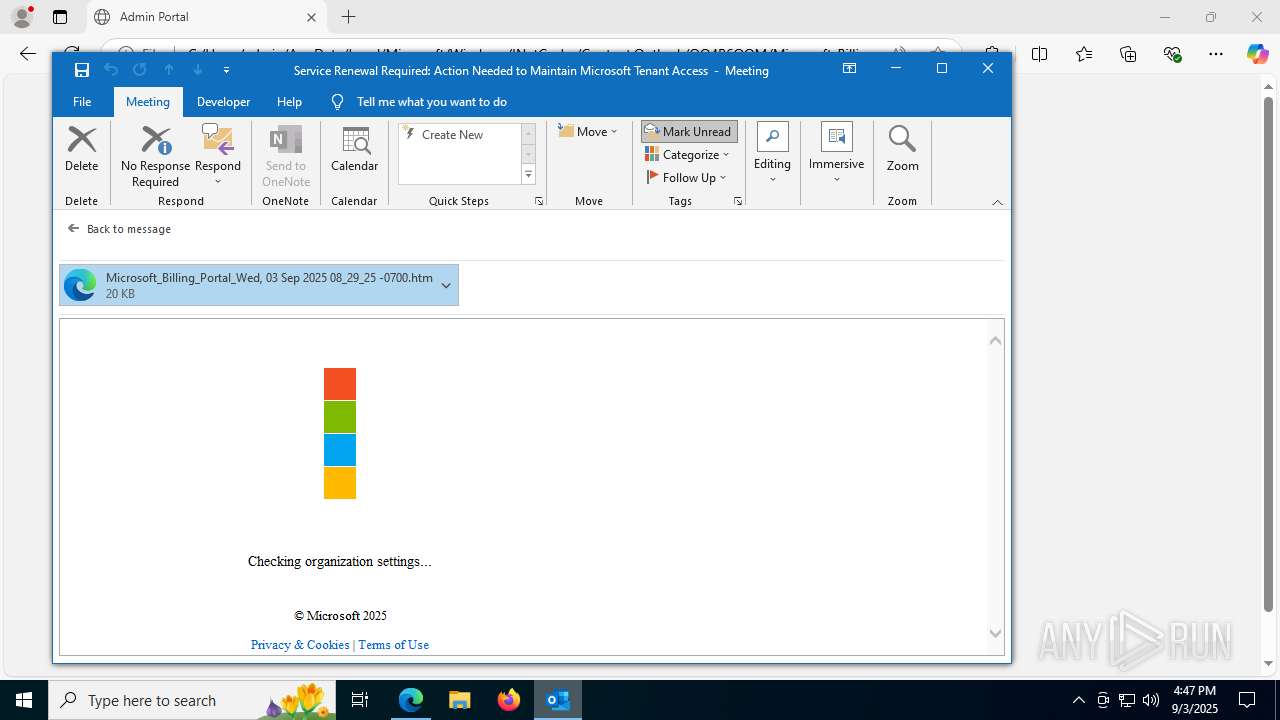Click the Terms of Use link
1280x720 pixels.
point(394,645)
